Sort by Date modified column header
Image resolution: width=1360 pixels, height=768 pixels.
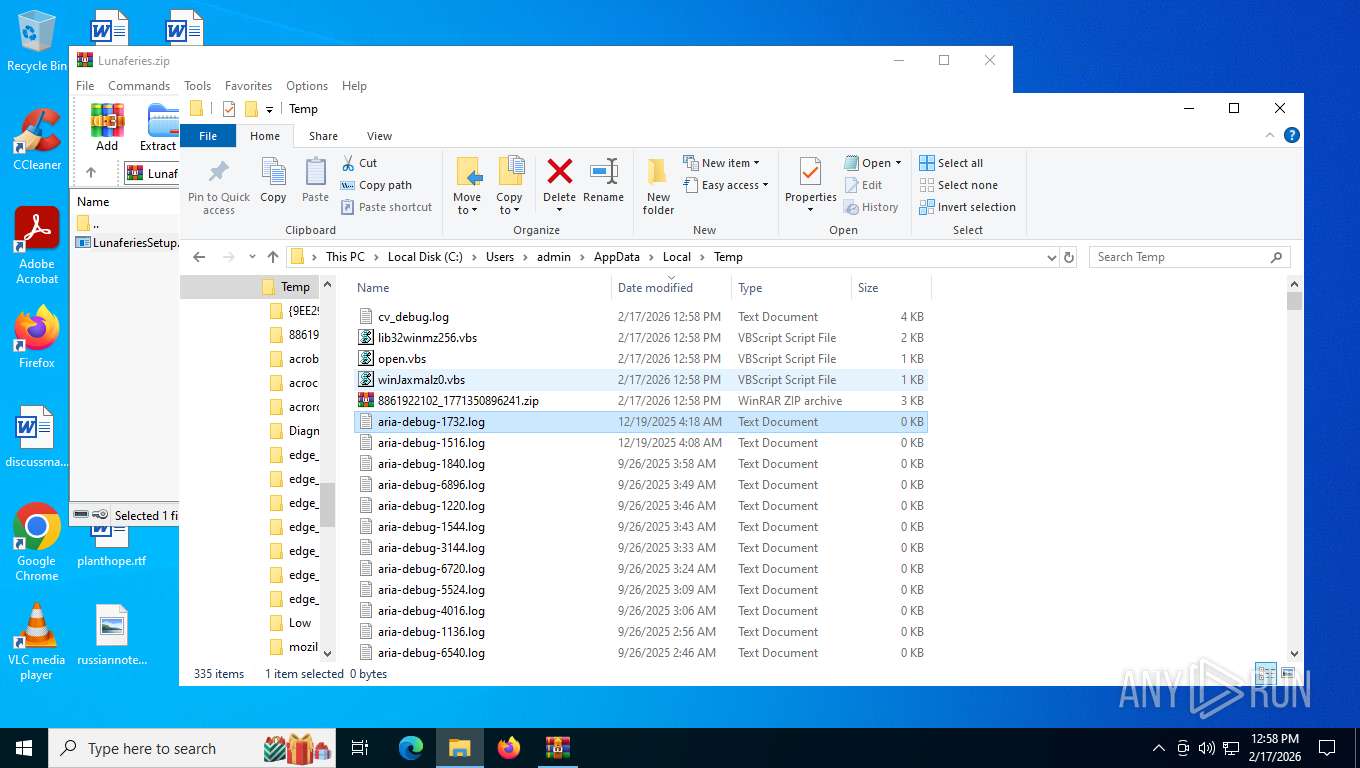(x=671, y=288)
